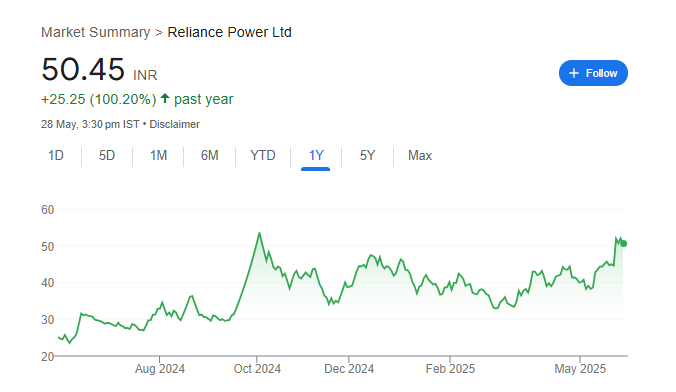Click the green up-arrow beside past year

click(x=165, y=99)
